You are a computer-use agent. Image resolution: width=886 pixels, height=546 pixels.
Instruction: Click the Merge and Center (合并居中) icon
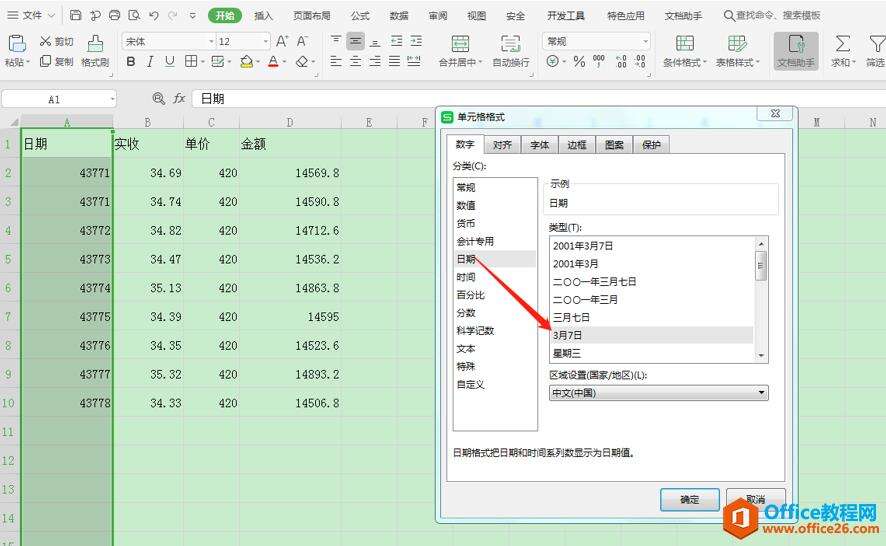(460, 44)
